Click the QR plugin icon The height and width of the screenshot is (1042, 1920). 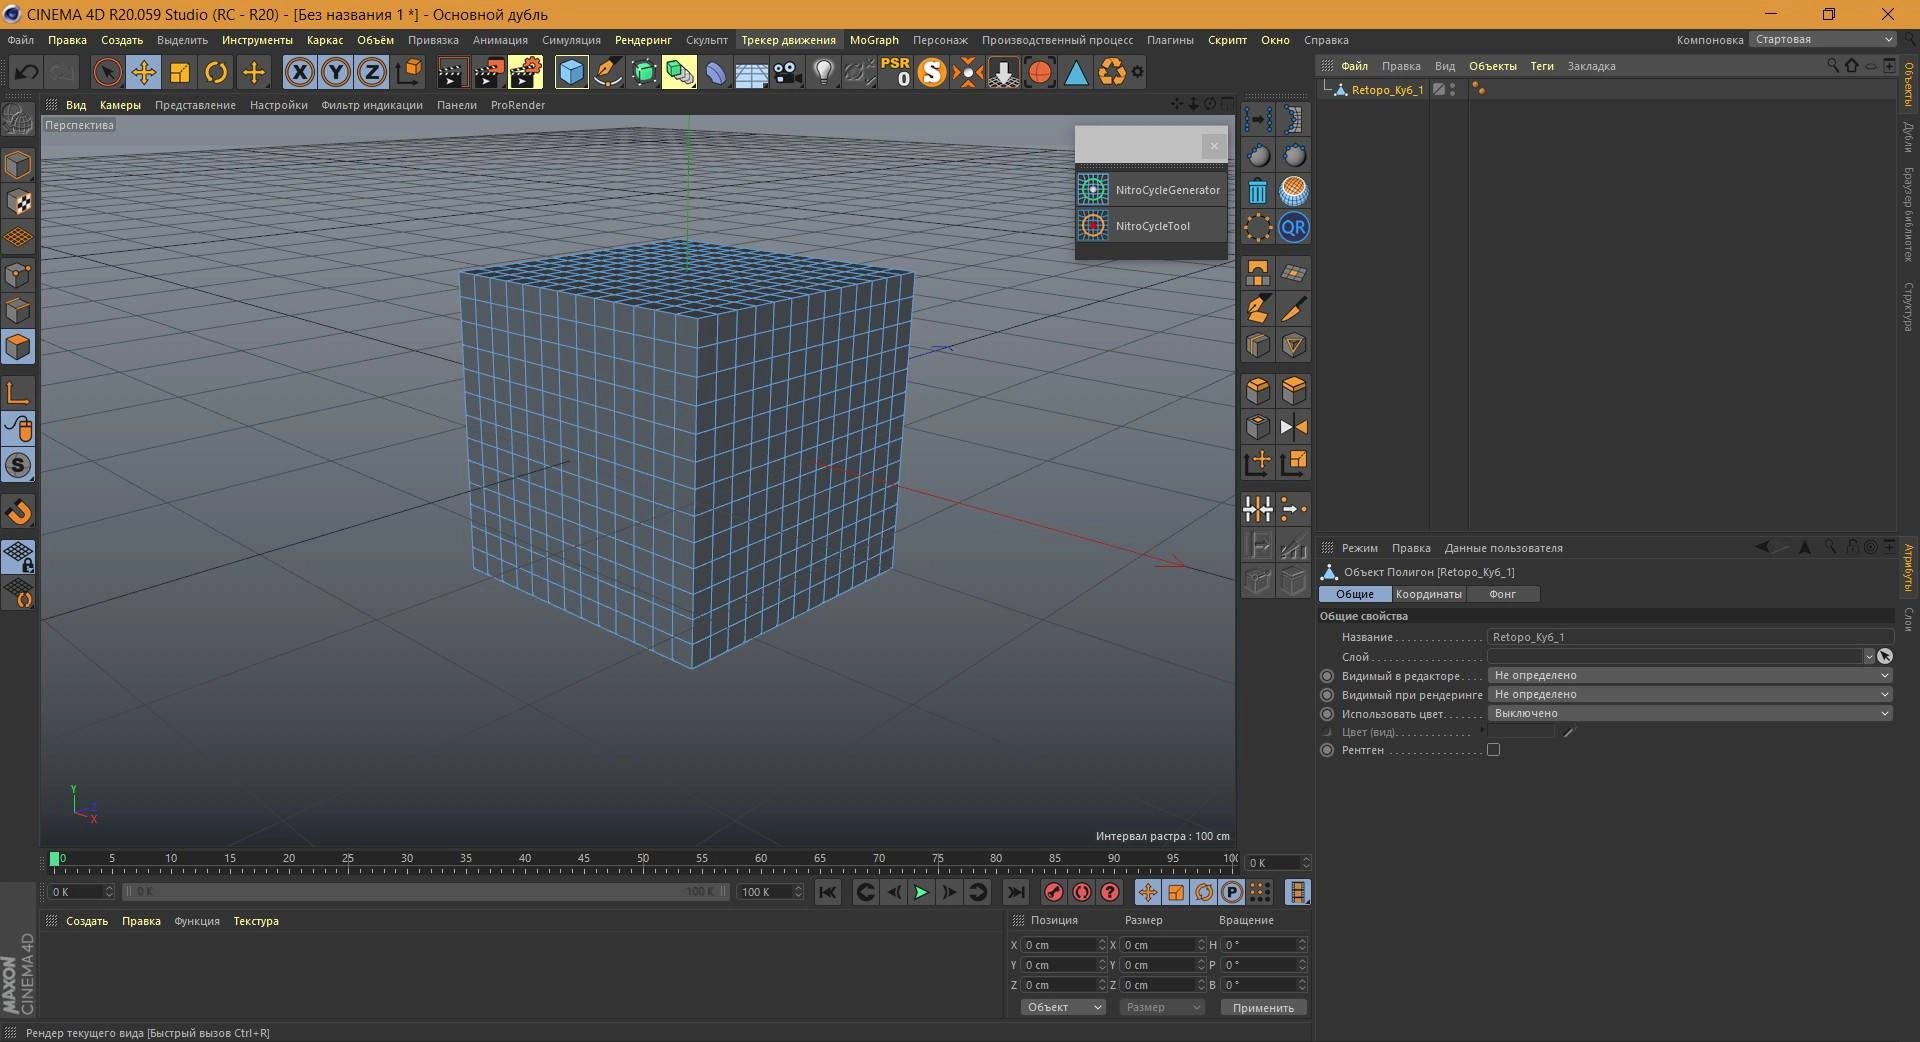(1293, 227)
